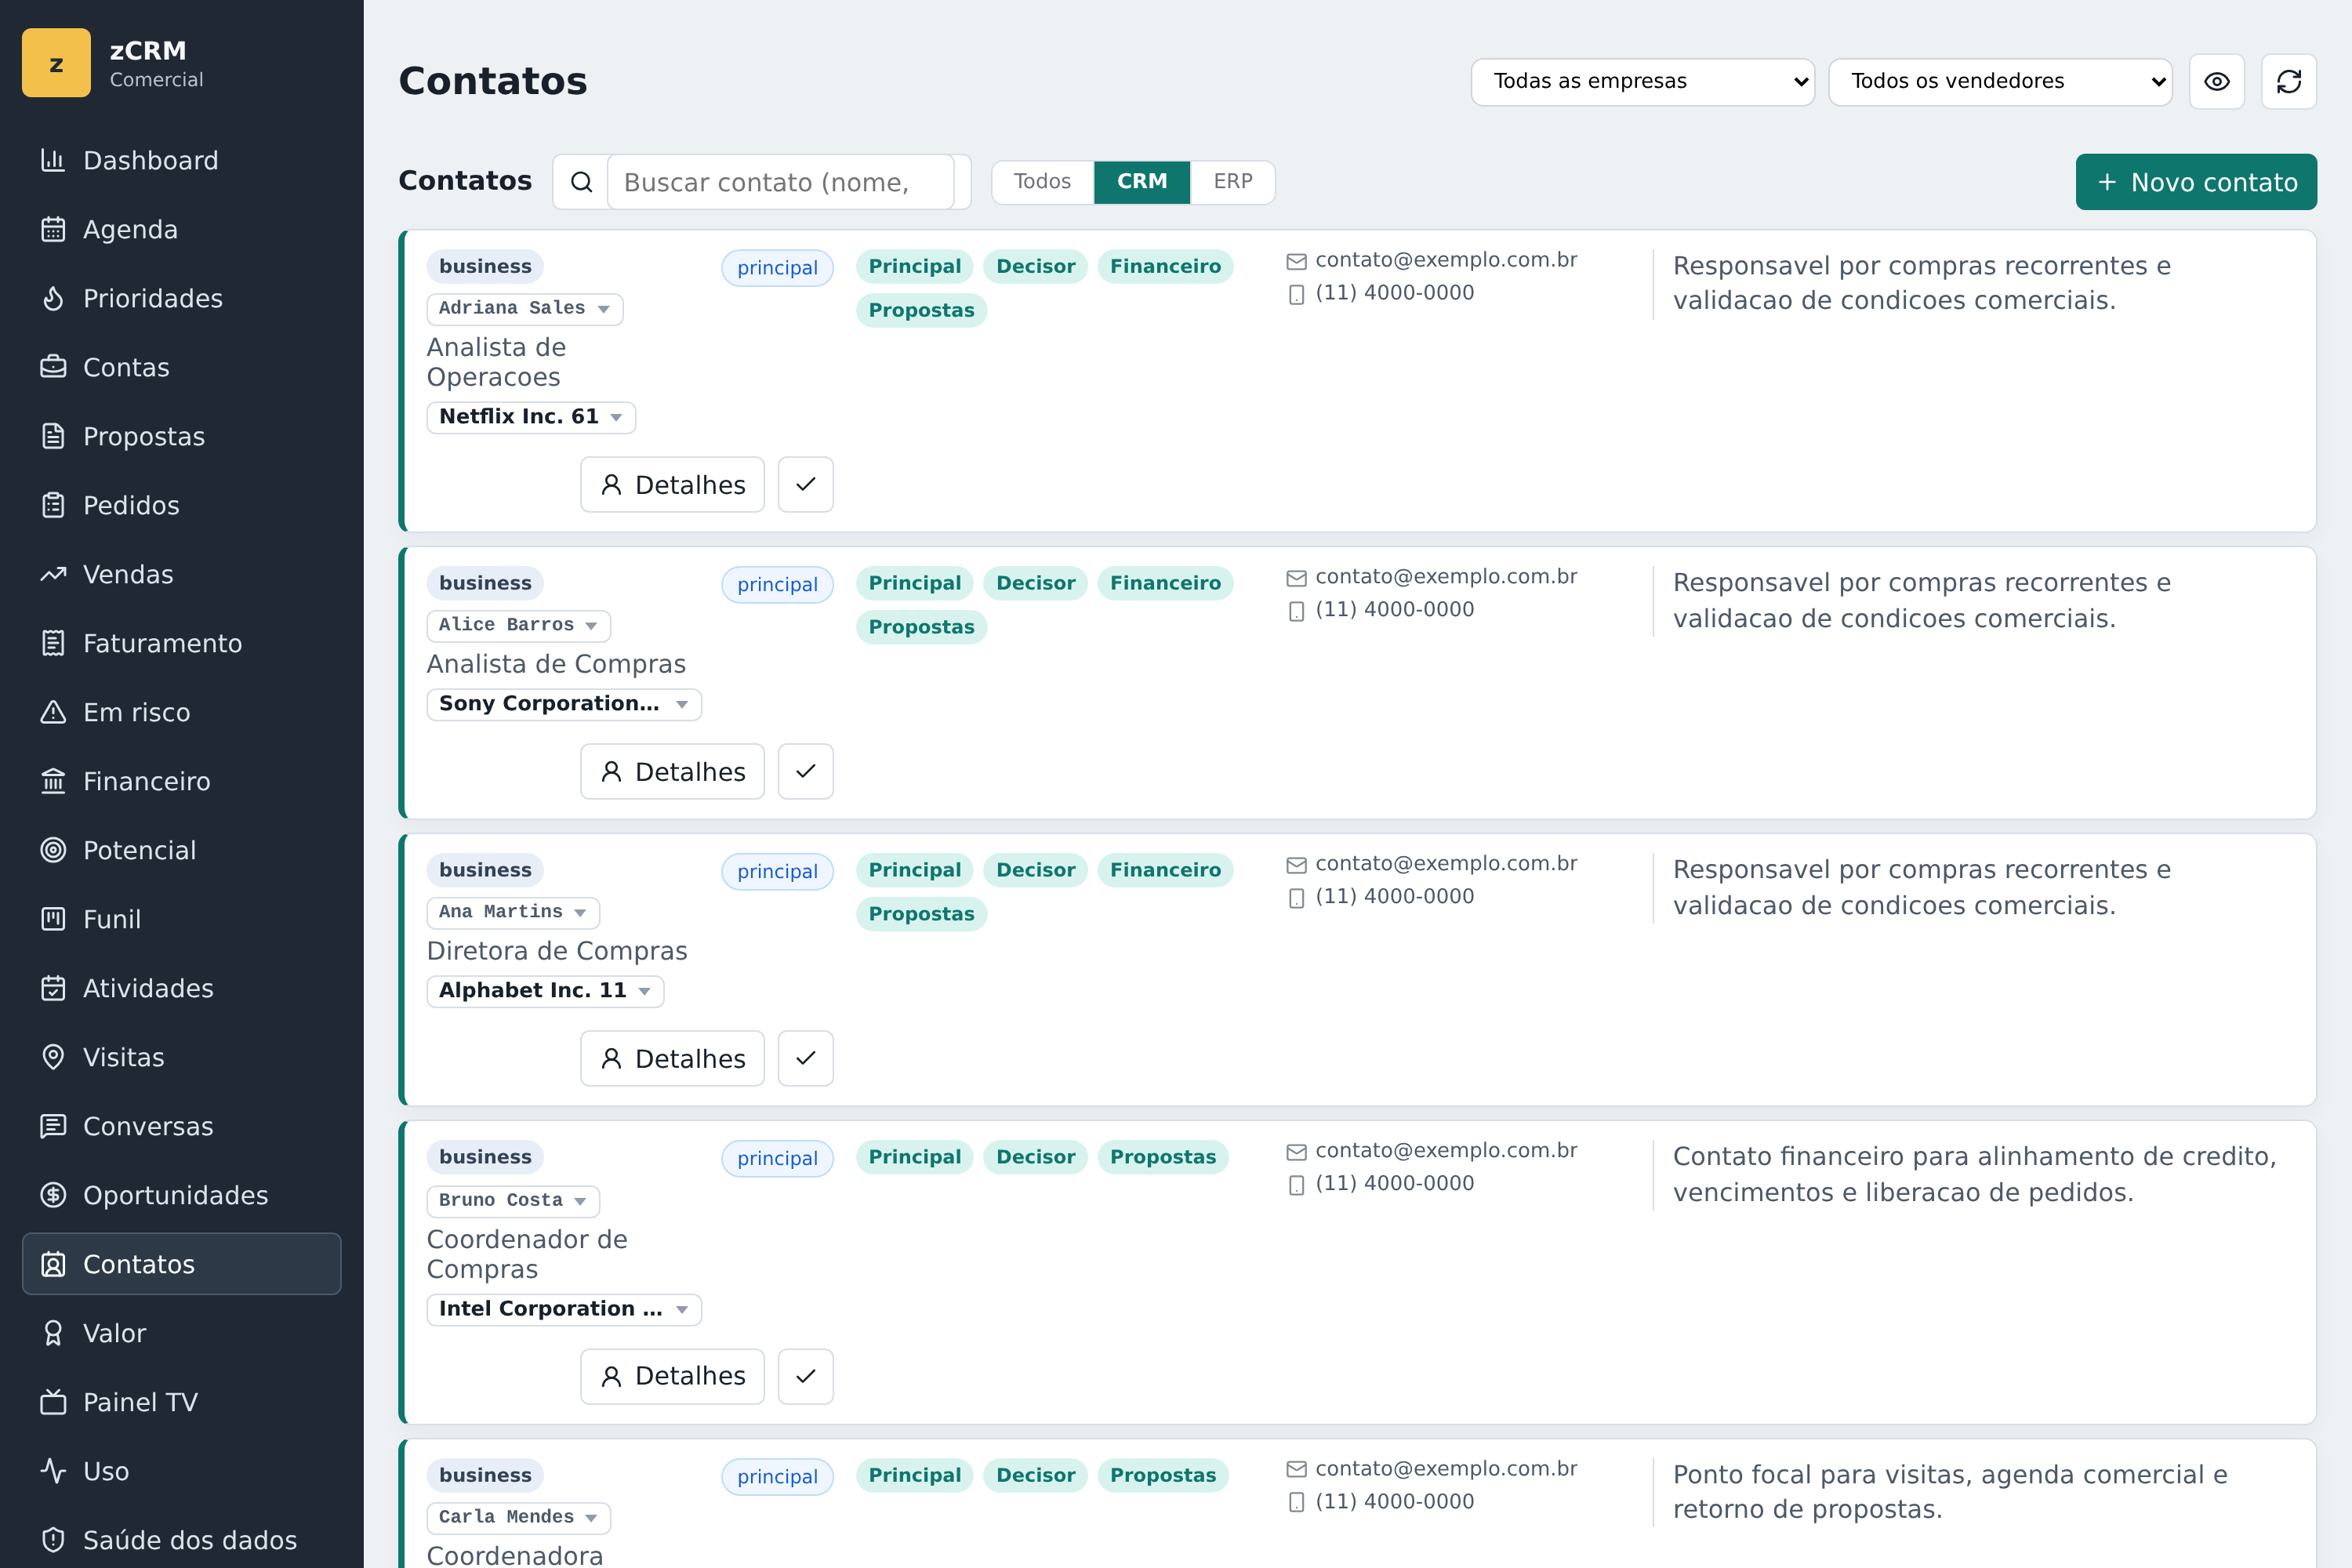
Task: Click the zCRM logo icon
Action: [x=56, y=63]
